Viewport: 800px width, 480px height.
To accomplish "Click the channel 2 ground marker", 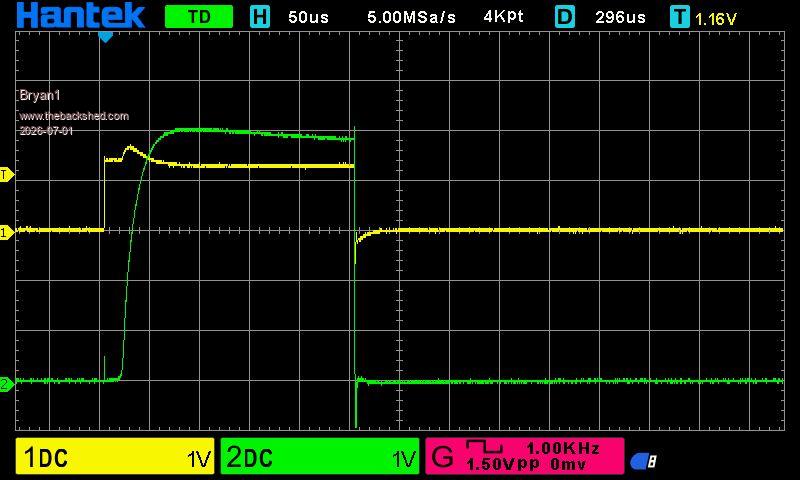I will pos(6,384).
